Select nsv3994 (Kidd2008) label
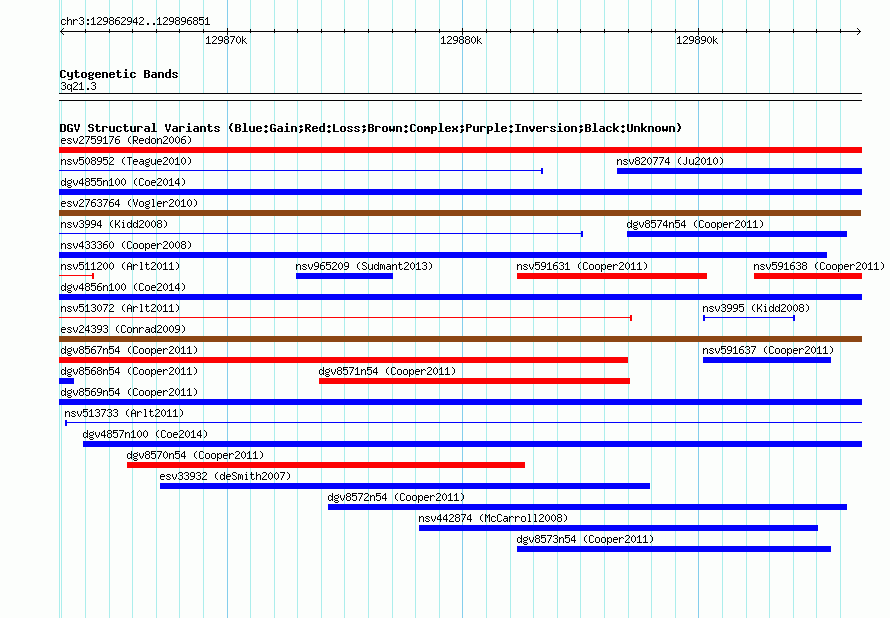890x618 pixels. click(x=114, y=224)
